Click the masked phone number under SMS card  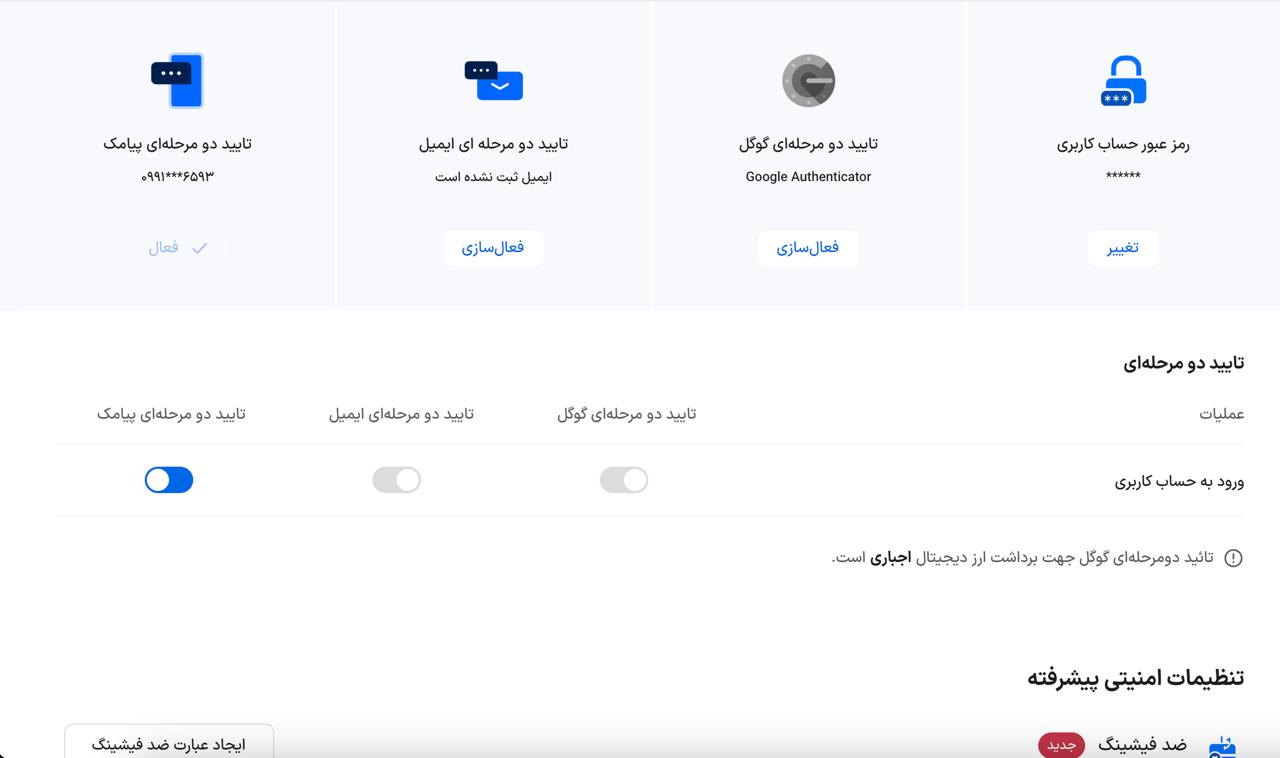pos(178,177)
